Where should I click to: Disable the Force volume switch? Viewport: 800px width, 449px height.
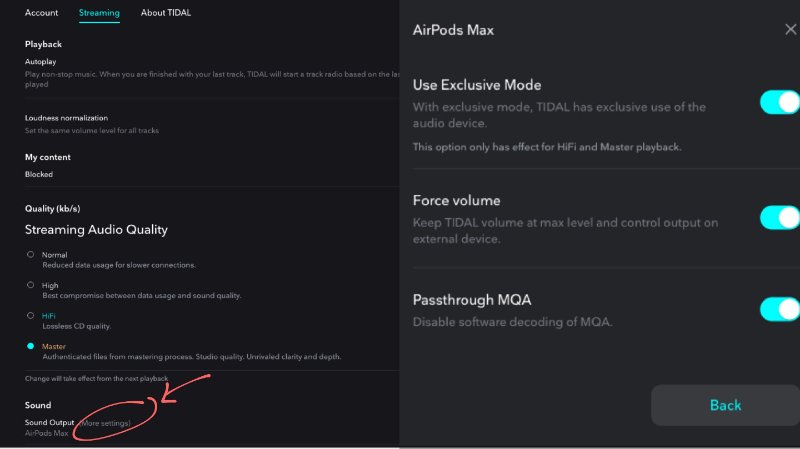(x=780, y=218)
